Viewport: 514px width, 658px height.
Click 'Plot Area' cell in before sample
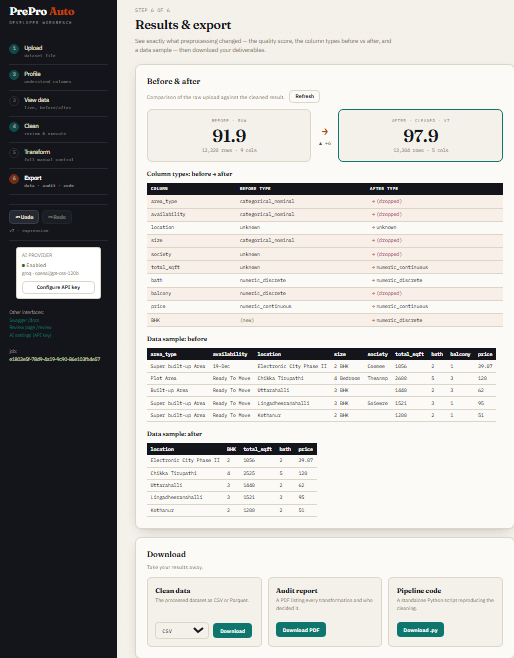click(163, 378)
